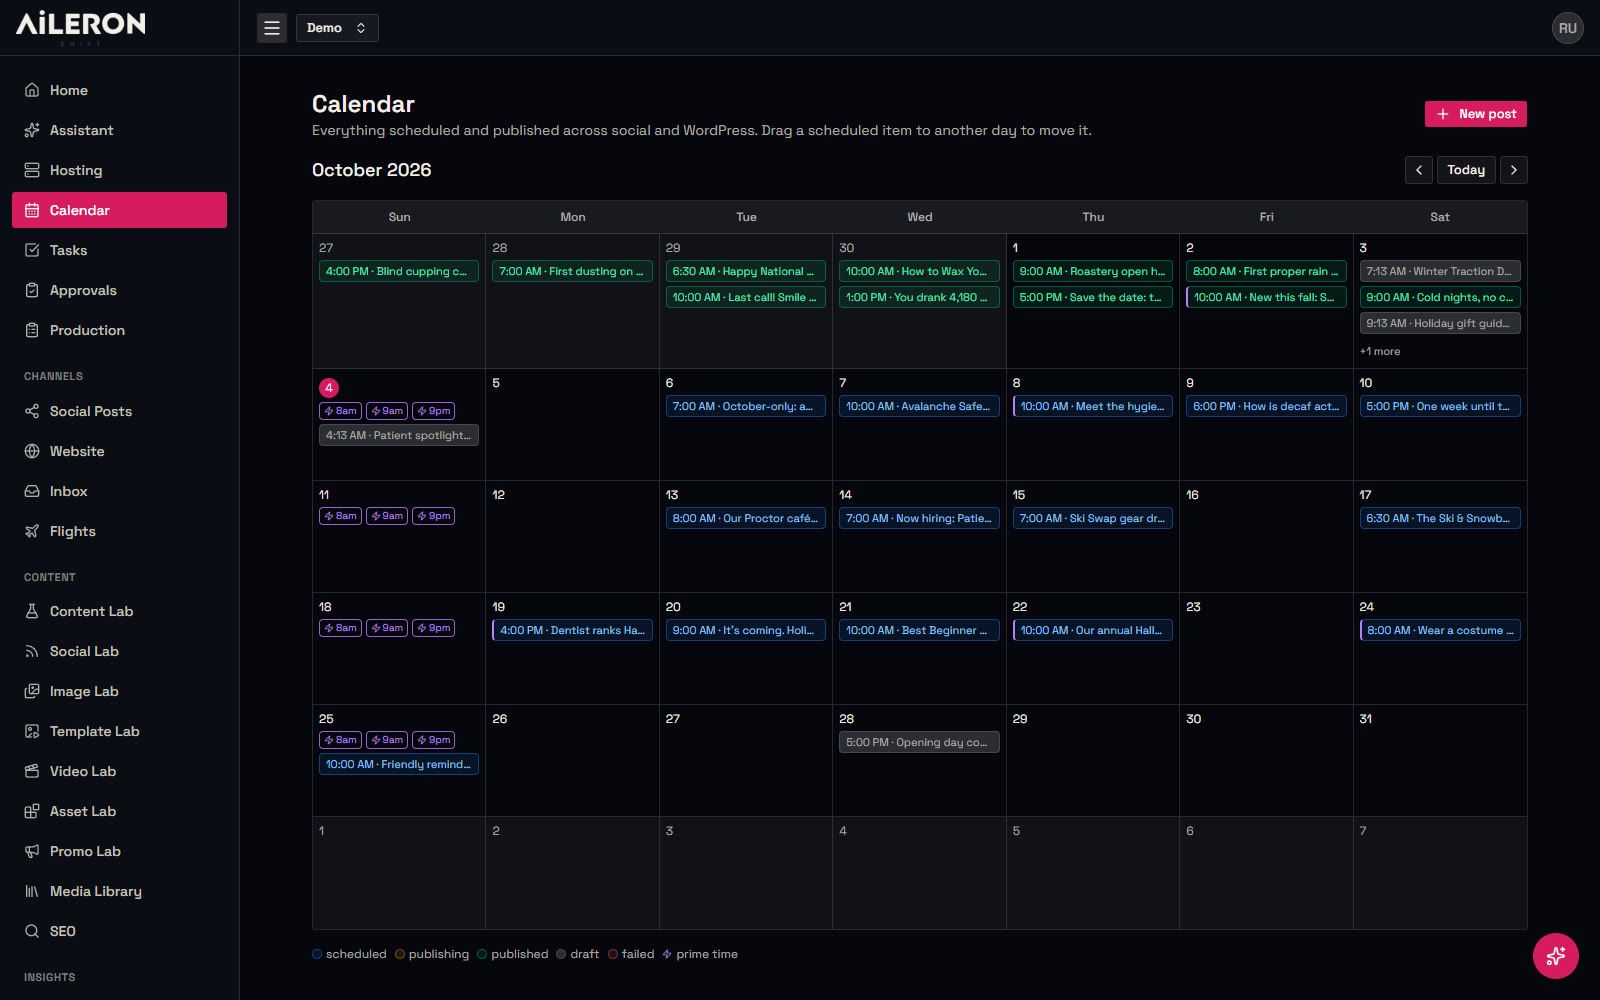Click 8am prime time chip on October 4
This screenshot has width=1600, height=1000.
pos(340,411)
